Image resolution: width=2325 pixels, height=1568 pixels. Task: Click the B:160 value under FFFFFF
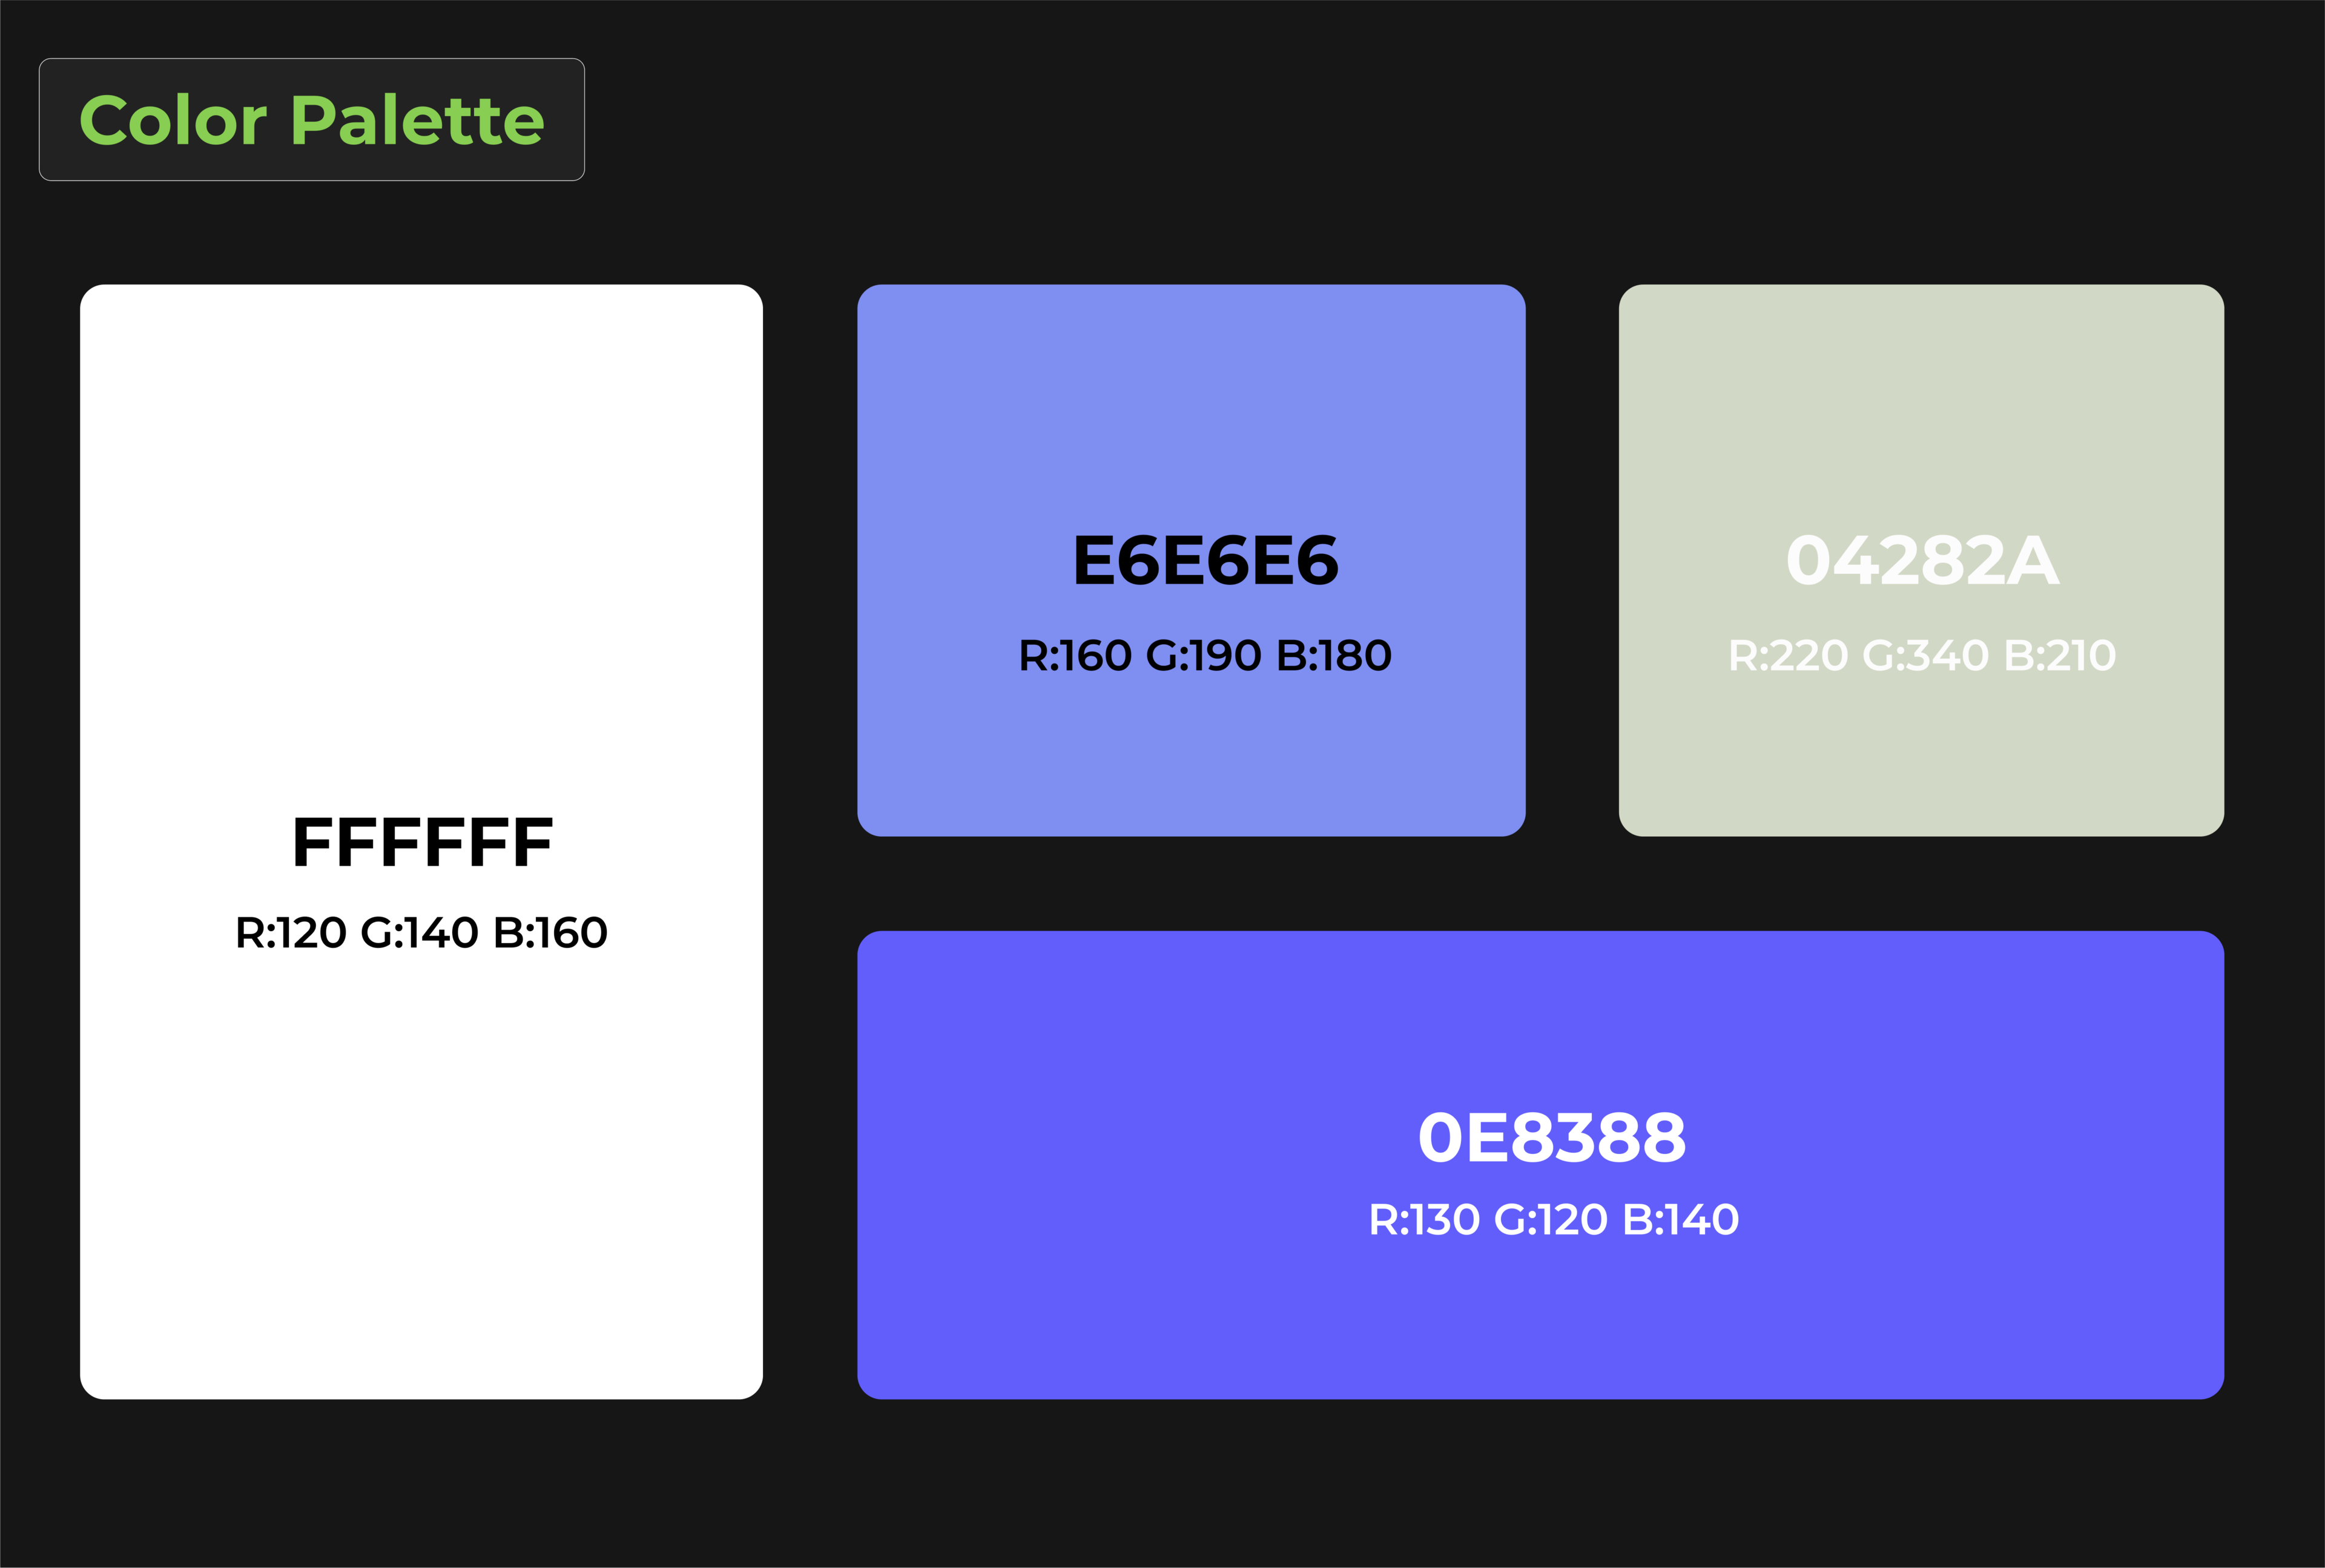pos(550,933)
